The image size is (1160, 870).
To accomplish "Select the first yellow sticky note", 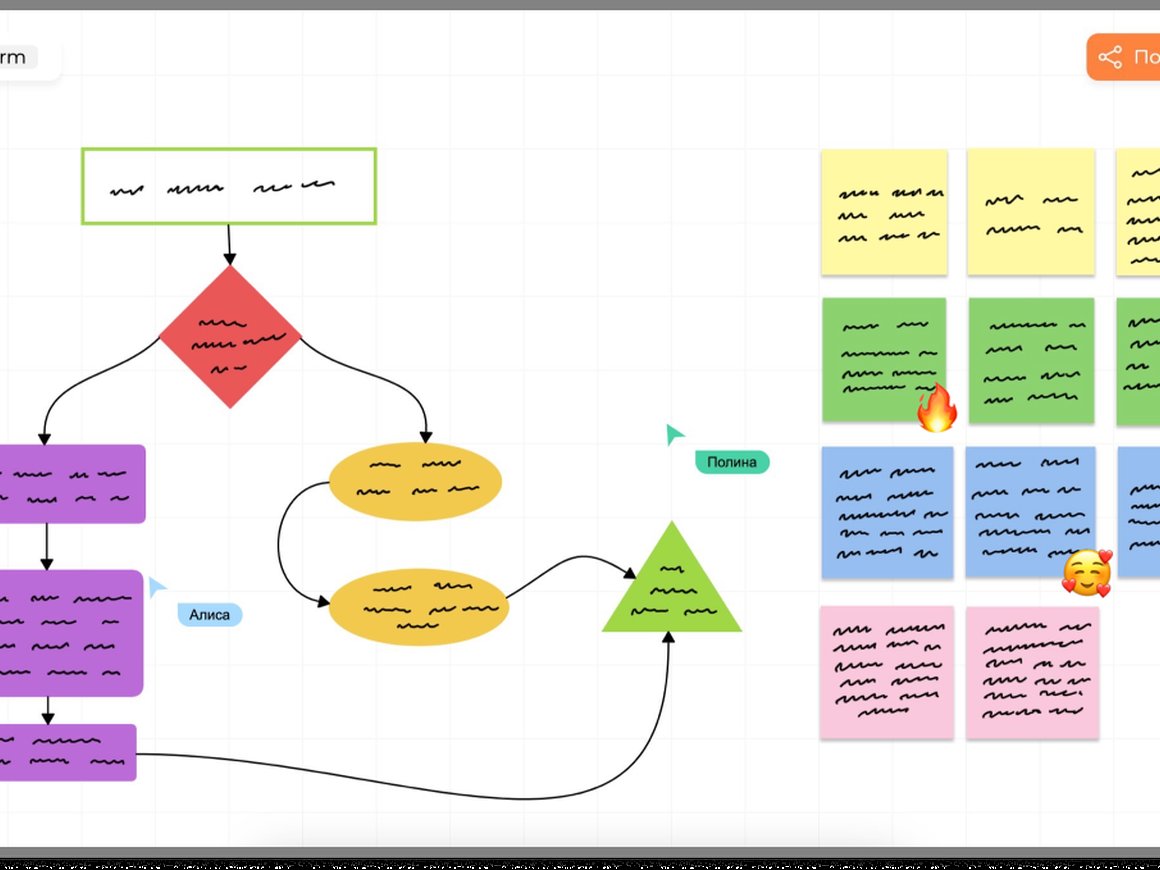I will [x=884, y=212].
